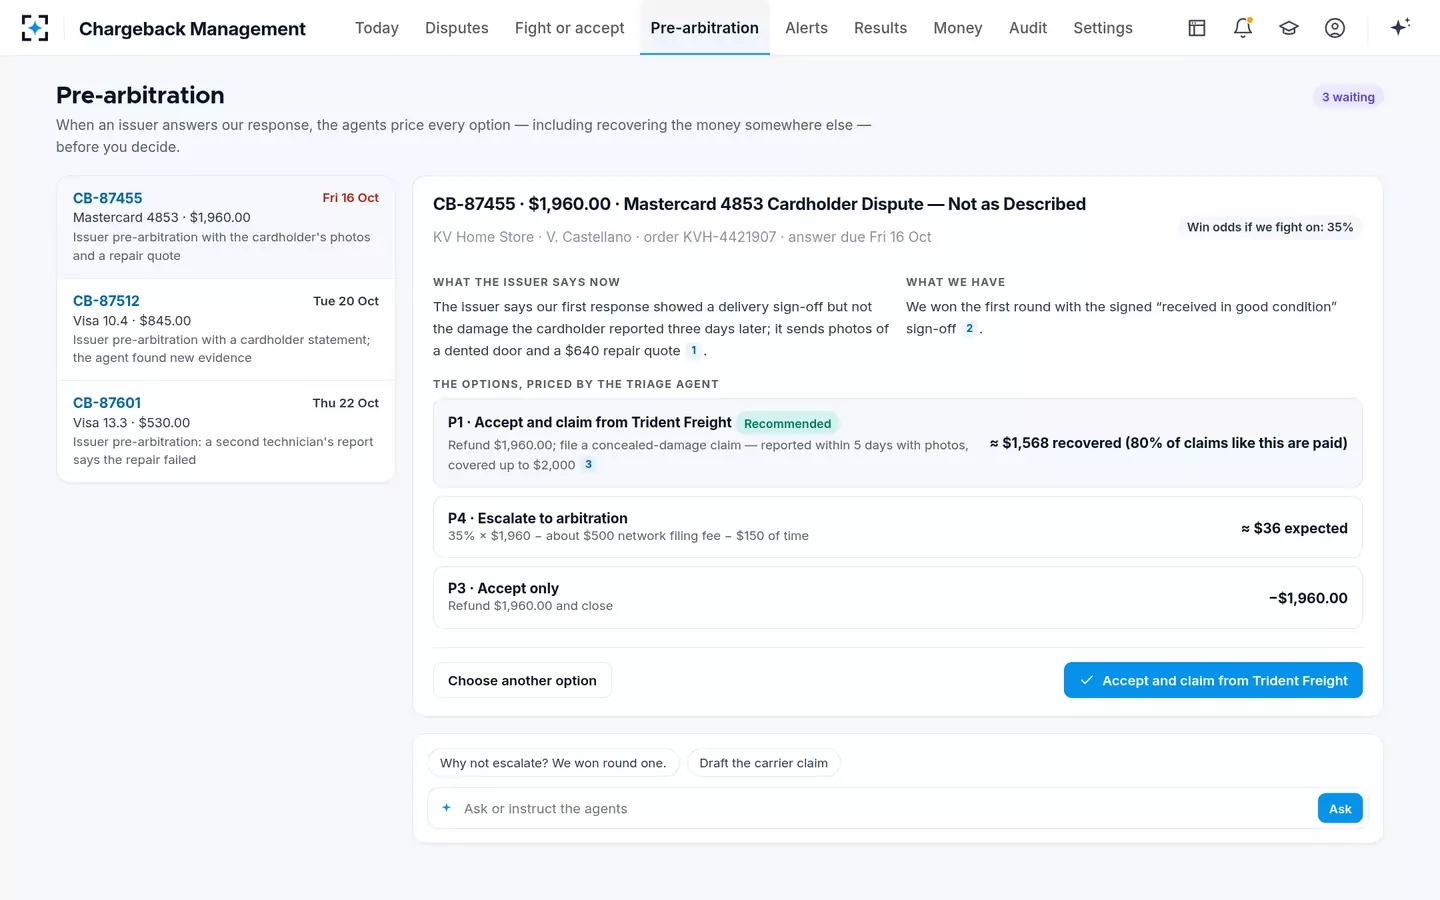The width and height of the screenshot is (1440, 900).
Task: Open the Disputes tab
Action: click(457, 28)
